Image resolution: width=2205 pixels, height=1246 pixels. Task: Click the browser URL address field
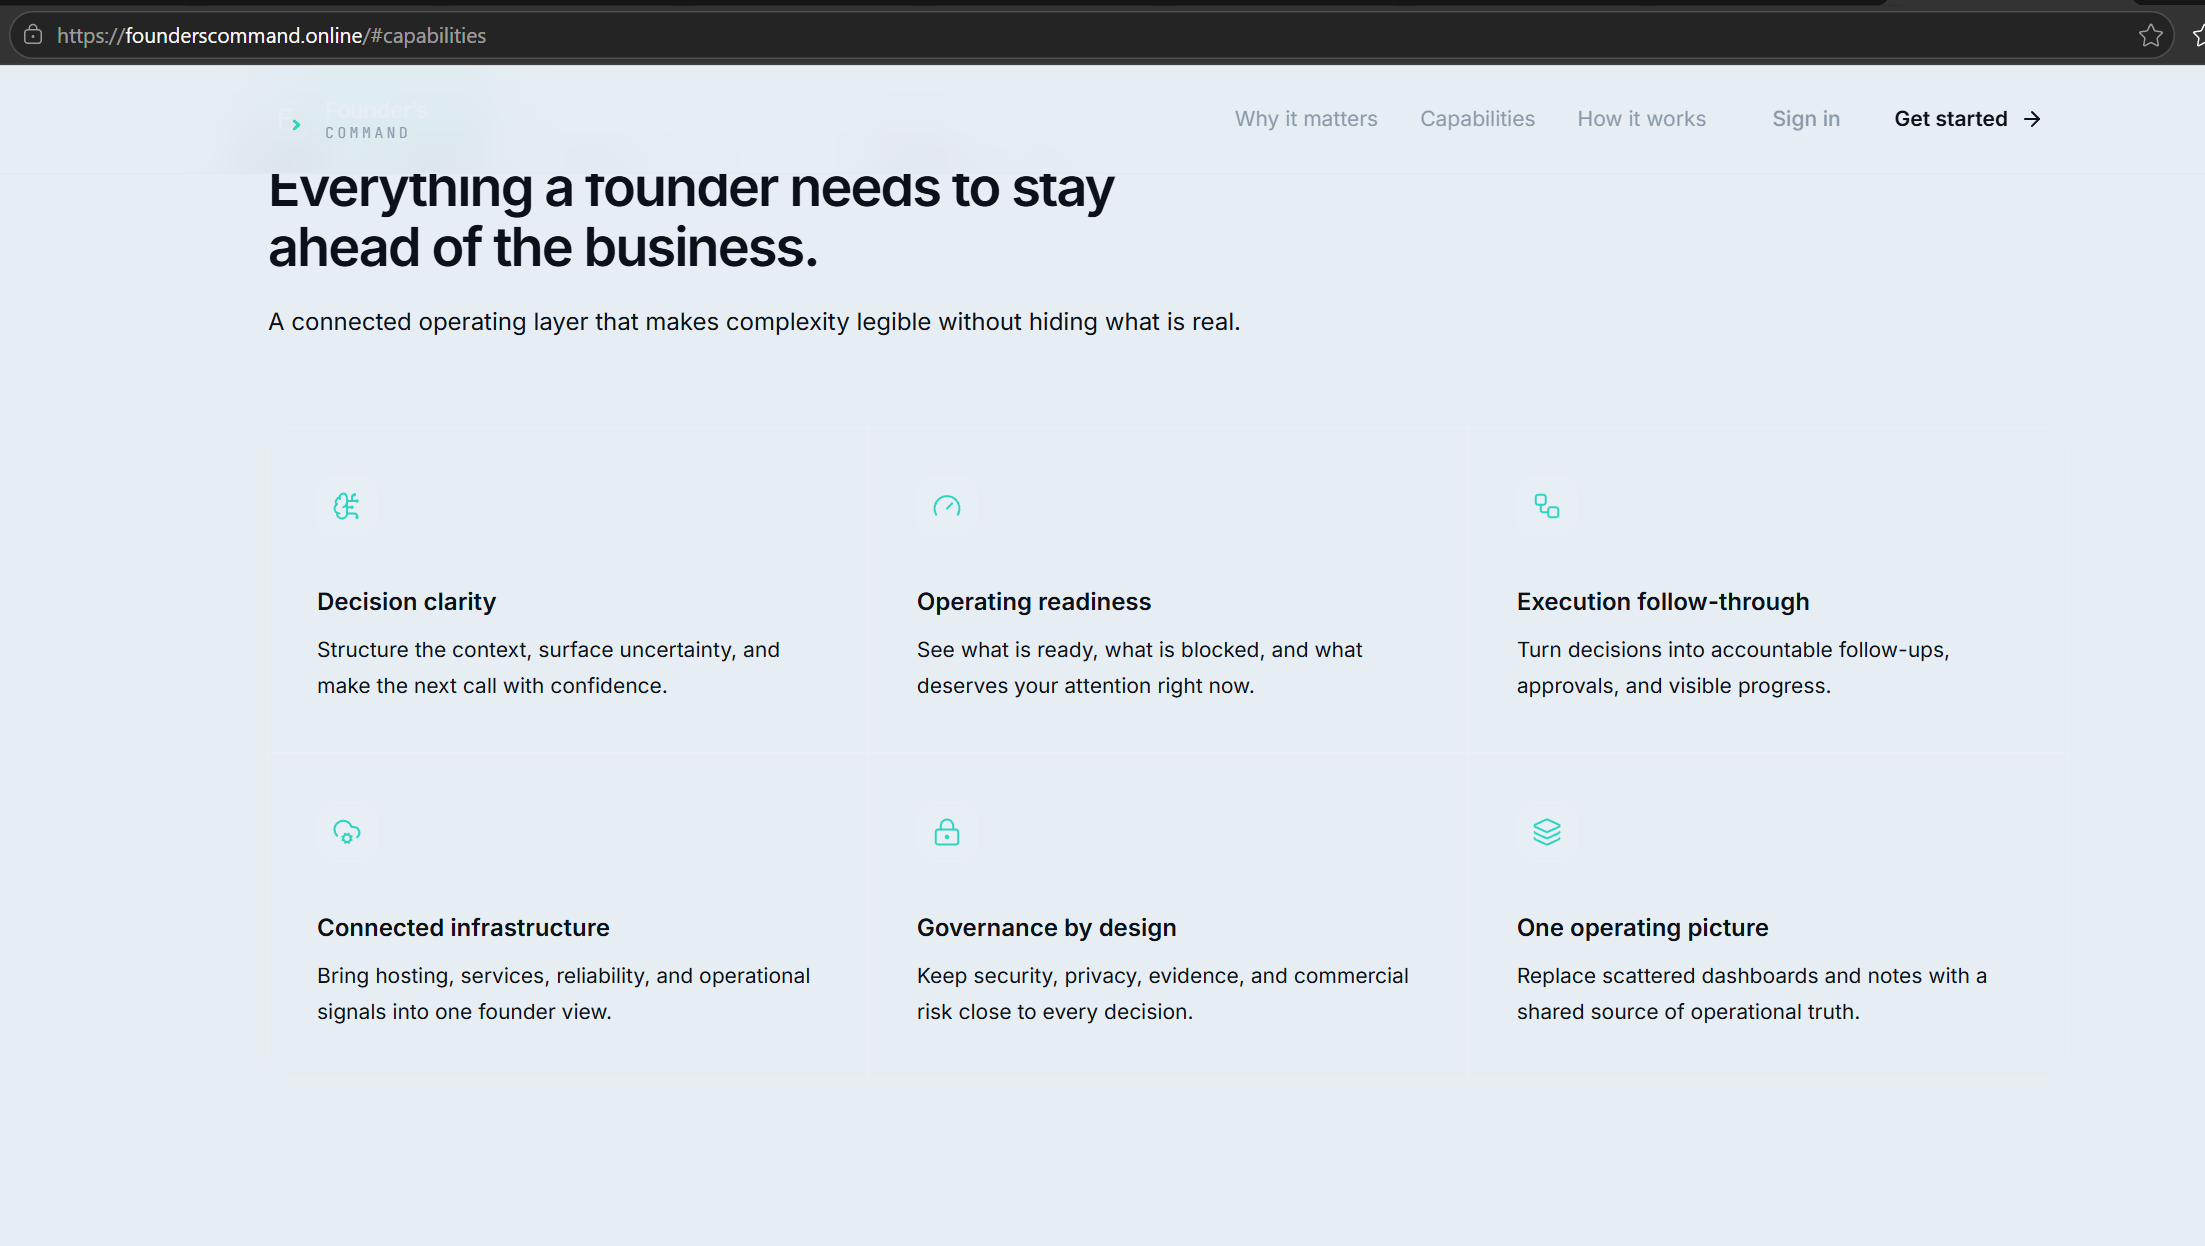(1090, 36)
